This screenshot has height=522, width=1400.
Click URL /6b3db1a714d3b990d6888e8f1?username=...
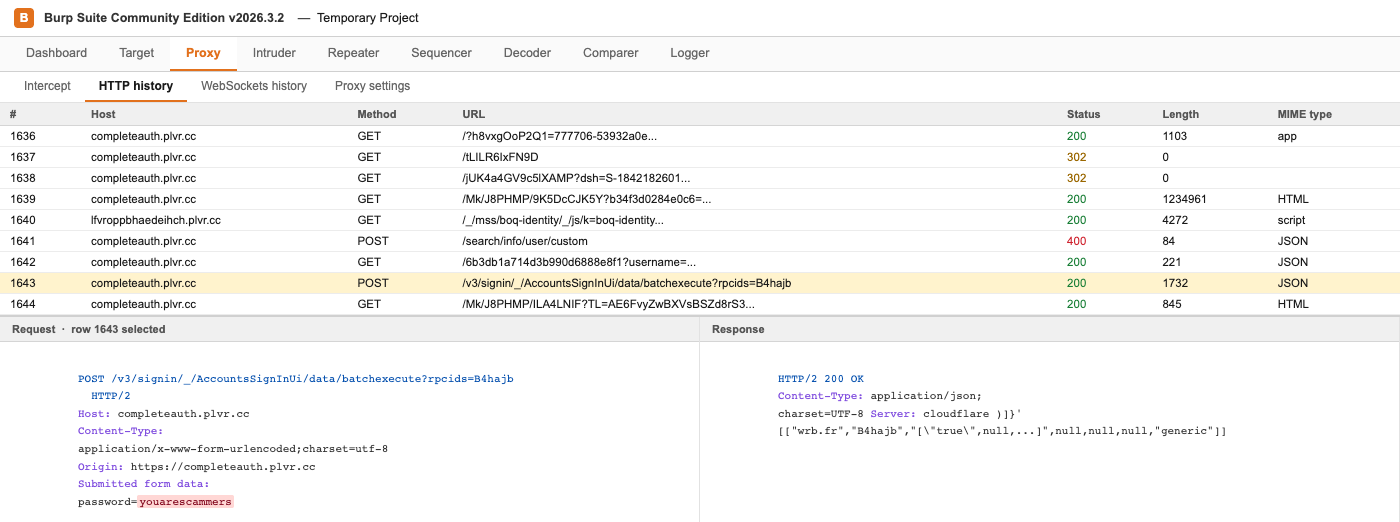click(579, 262)
